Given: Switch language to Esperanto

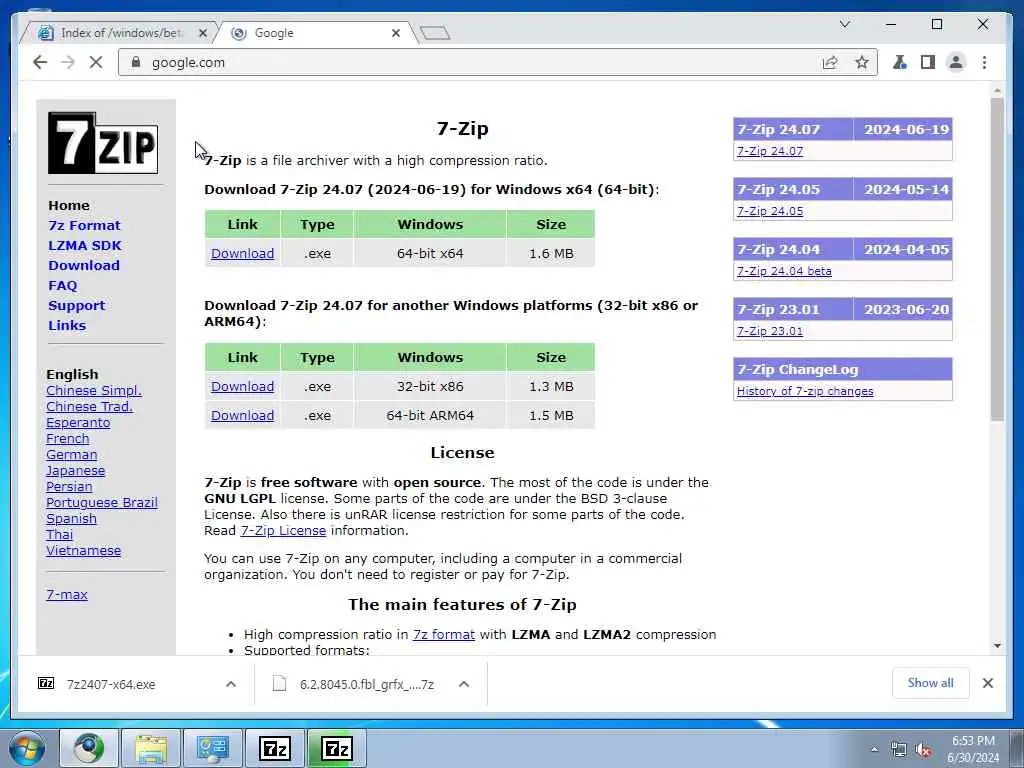Looking at the screenshot, I should coord(78,423).
